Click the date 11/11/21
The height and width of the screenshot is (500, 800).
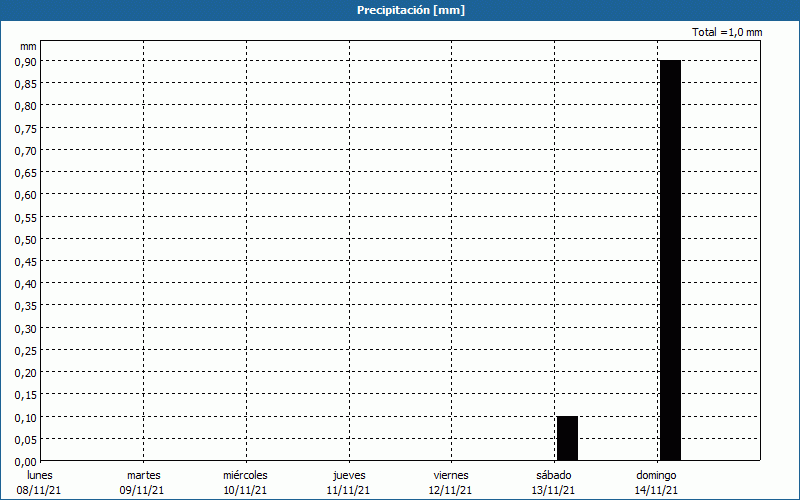point(348,490)
